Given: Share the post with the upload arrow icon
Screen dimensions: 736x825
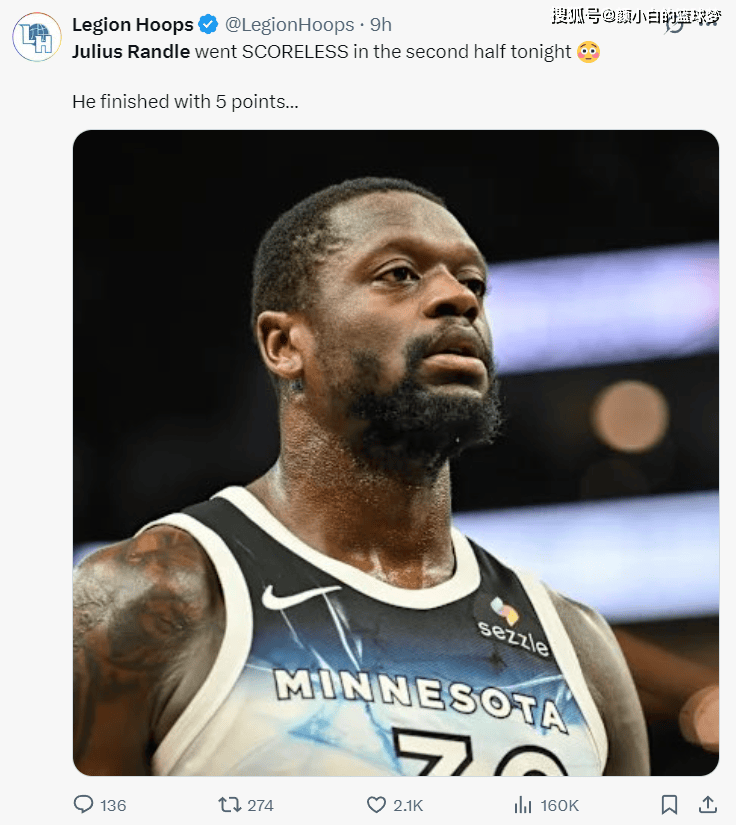Looking at the screenshot, I should pyautogui.click(x=708, y=804).
